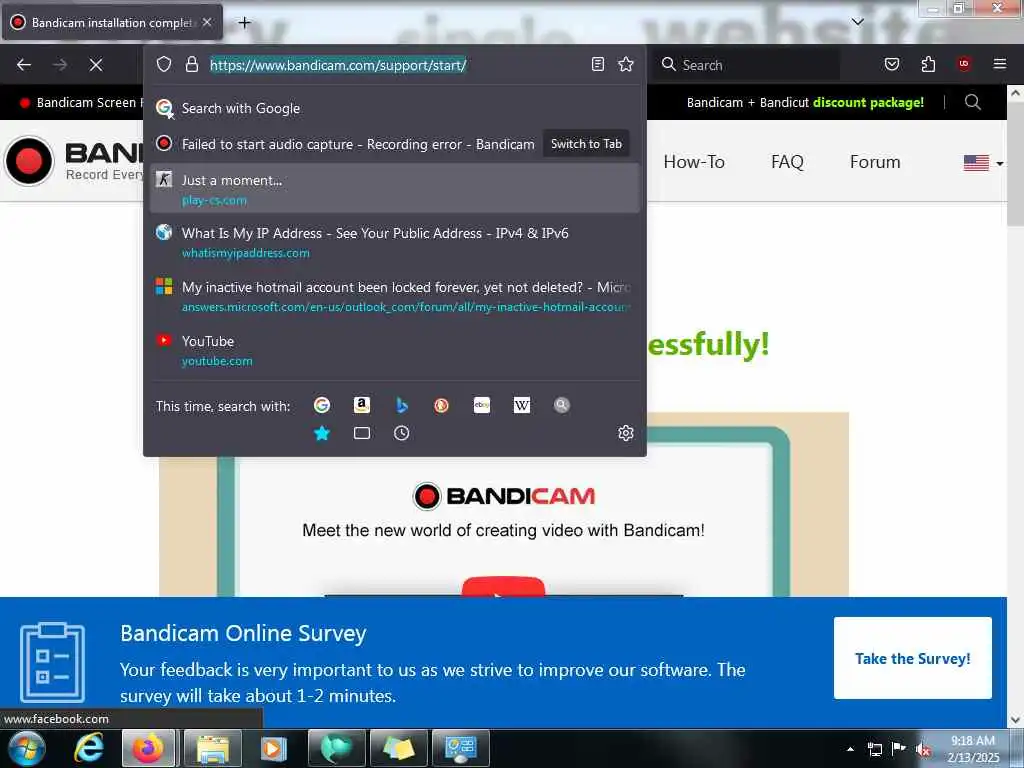Click forward navigation arrow
Image resolution: width=1024 pixels, height=768 pixels.
(60, 65)
